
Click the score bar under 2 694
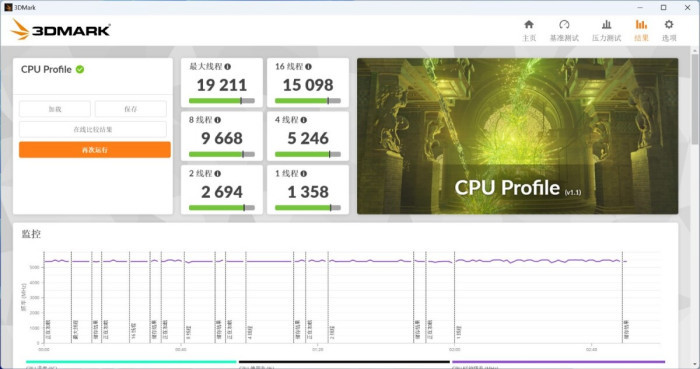pyautogui.click(x=222, y=208)
